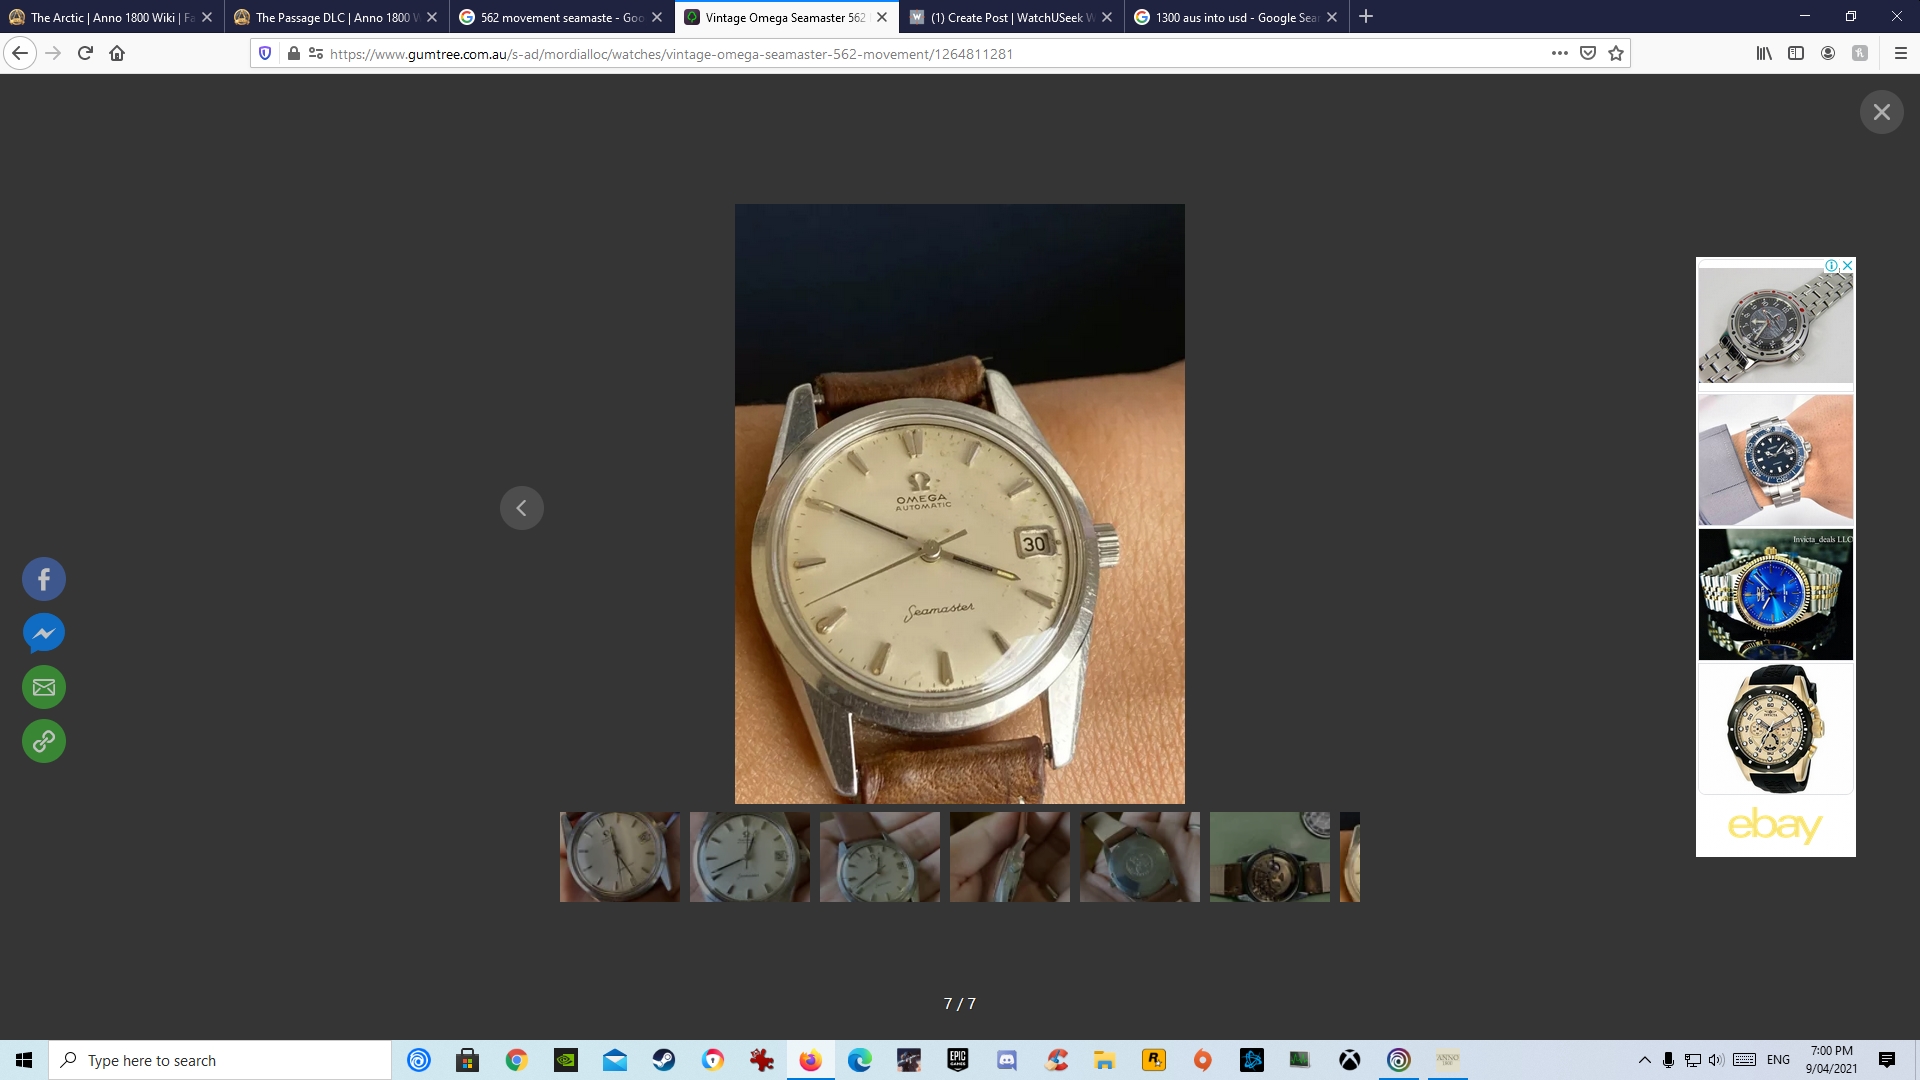Save page to Pocket
Image resolution: width=1920 pixels, height=1080 pixels.
1588,54
